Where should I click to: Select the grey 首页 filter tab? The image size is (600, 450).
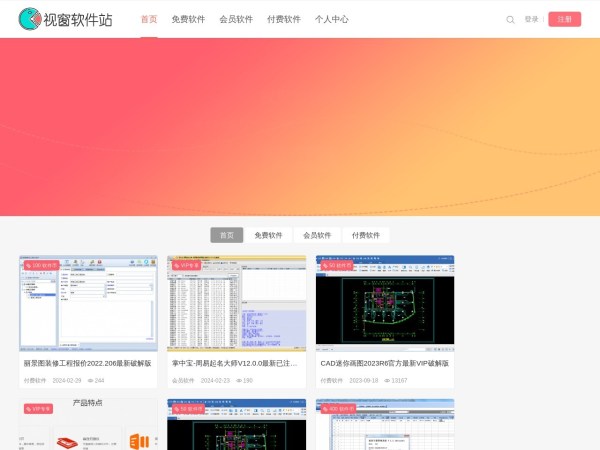(x=227, y=235)
